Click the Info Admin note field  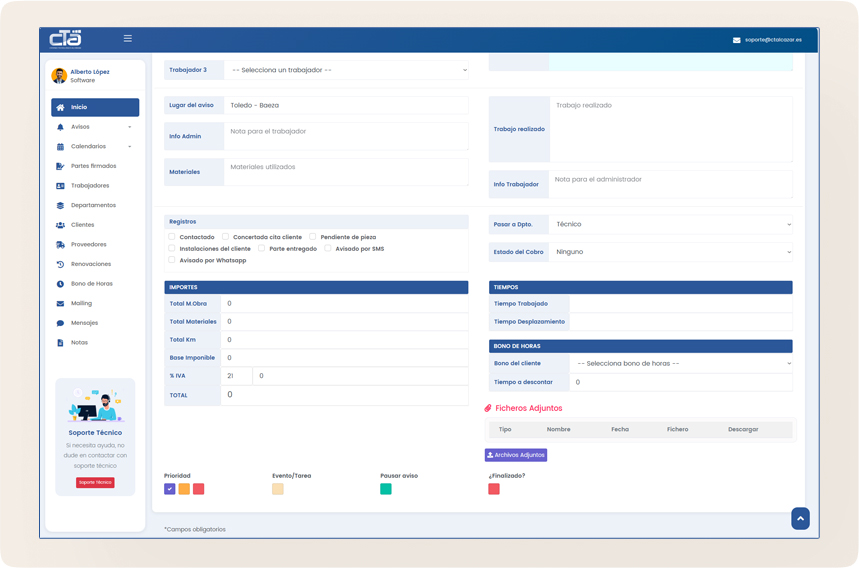(346, 136)
